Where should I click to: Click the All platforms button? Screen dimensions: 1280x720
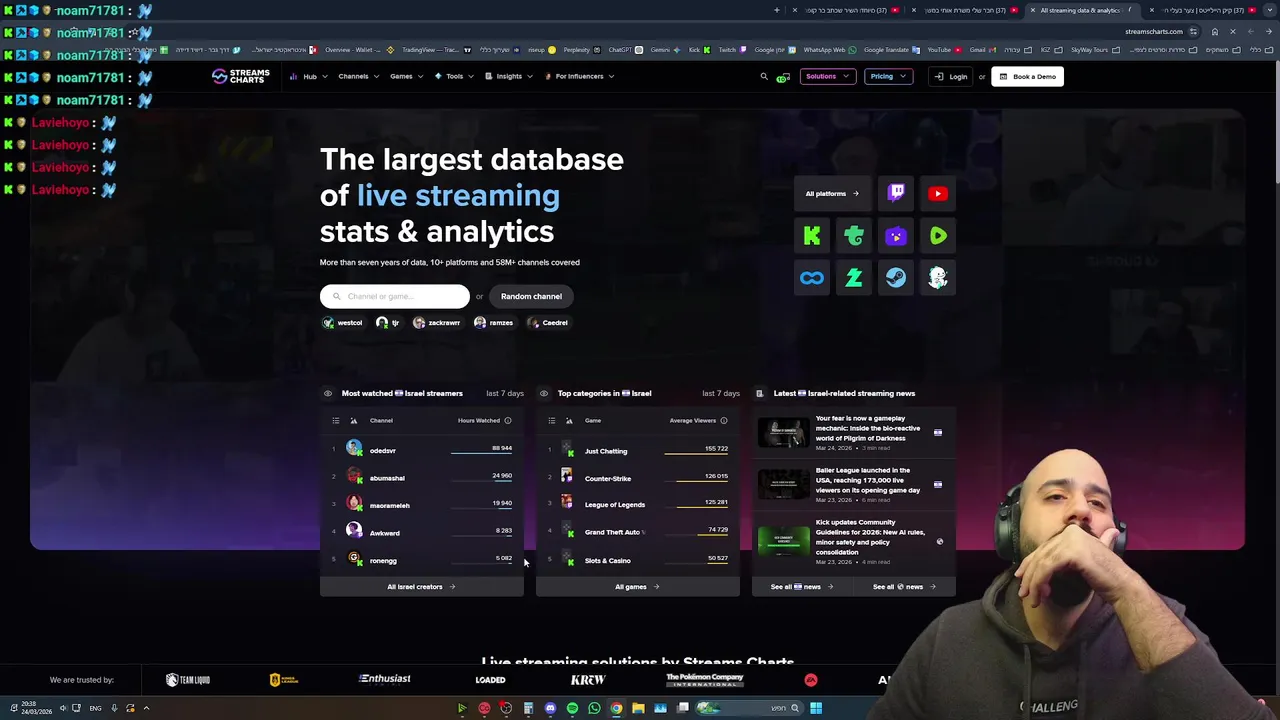[832, 193]
